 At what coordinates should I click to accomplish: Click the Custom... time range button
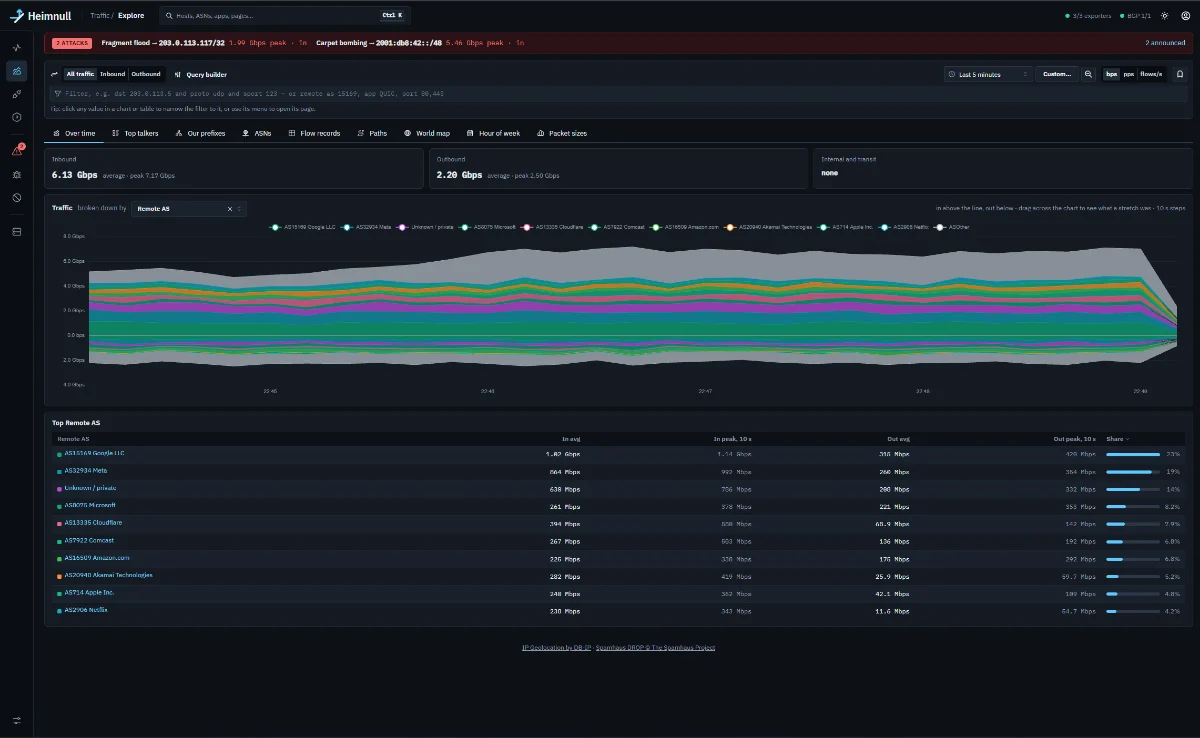[x=1058, y=74]
